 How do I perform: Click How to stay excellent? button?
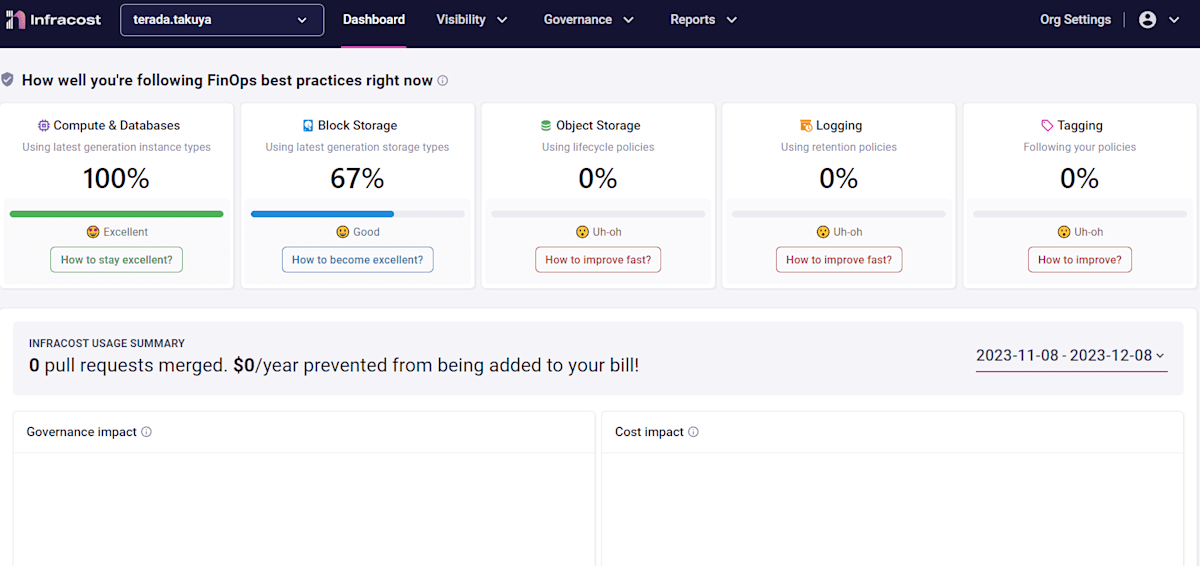[x=117, y=260]
